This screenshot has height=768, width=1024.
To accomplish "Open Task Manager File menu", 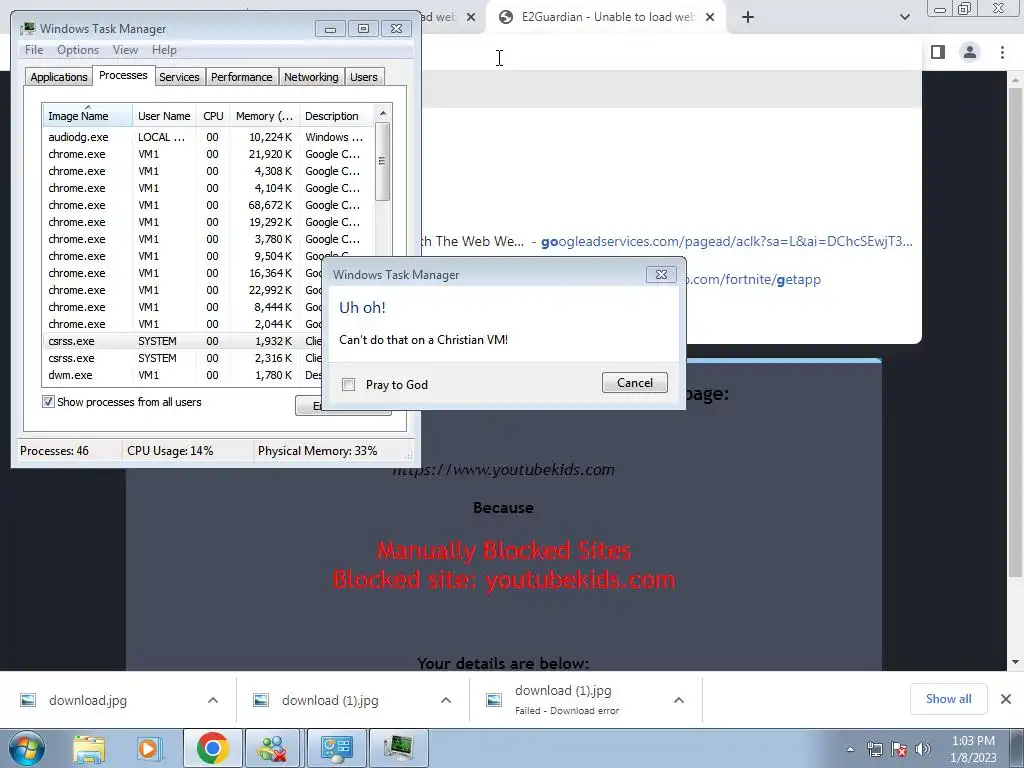I will pos(34,50).
